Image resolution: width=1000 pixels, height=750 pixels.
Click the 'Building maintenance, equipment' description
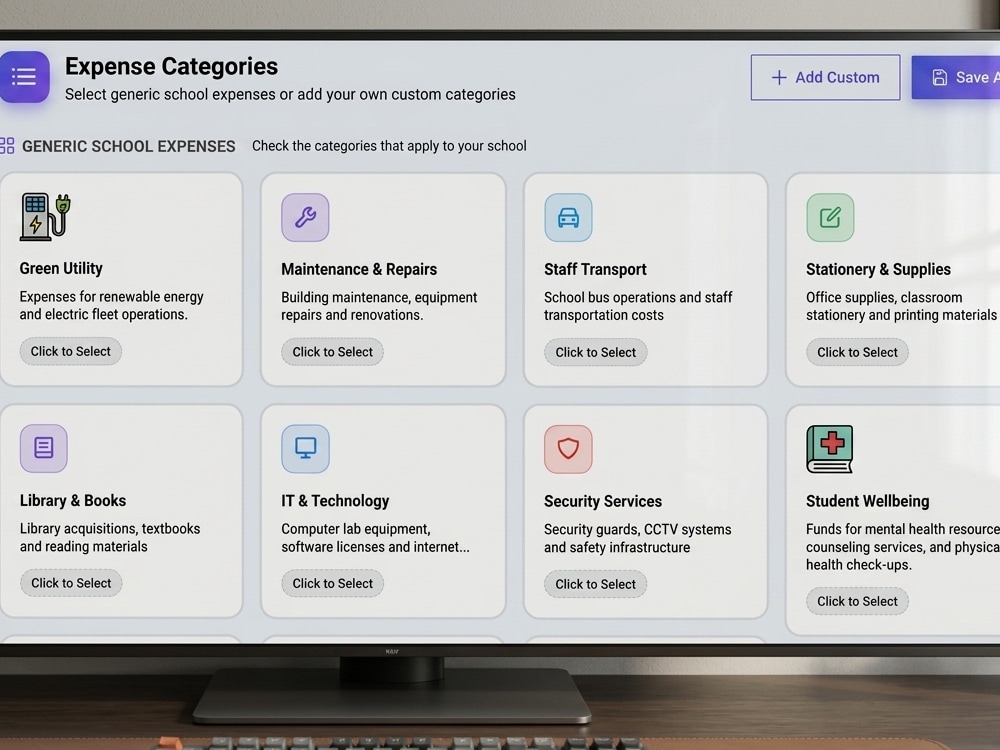[379, 306]
